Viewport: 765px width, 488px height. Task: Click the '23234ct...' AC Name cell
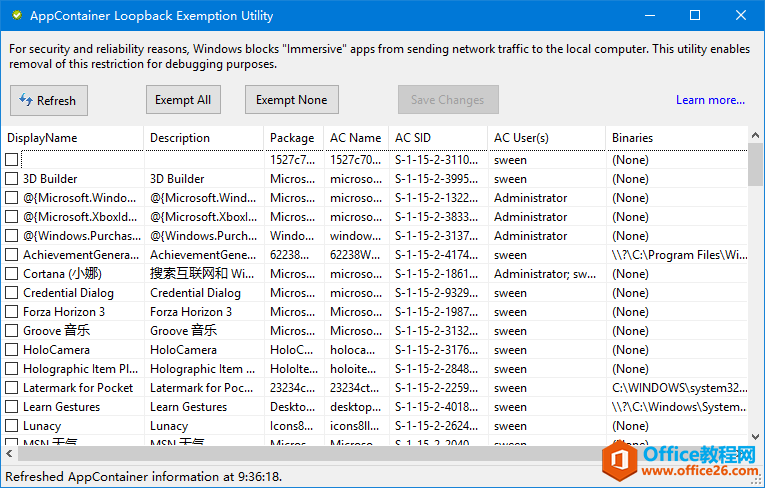tap(357, 388)
